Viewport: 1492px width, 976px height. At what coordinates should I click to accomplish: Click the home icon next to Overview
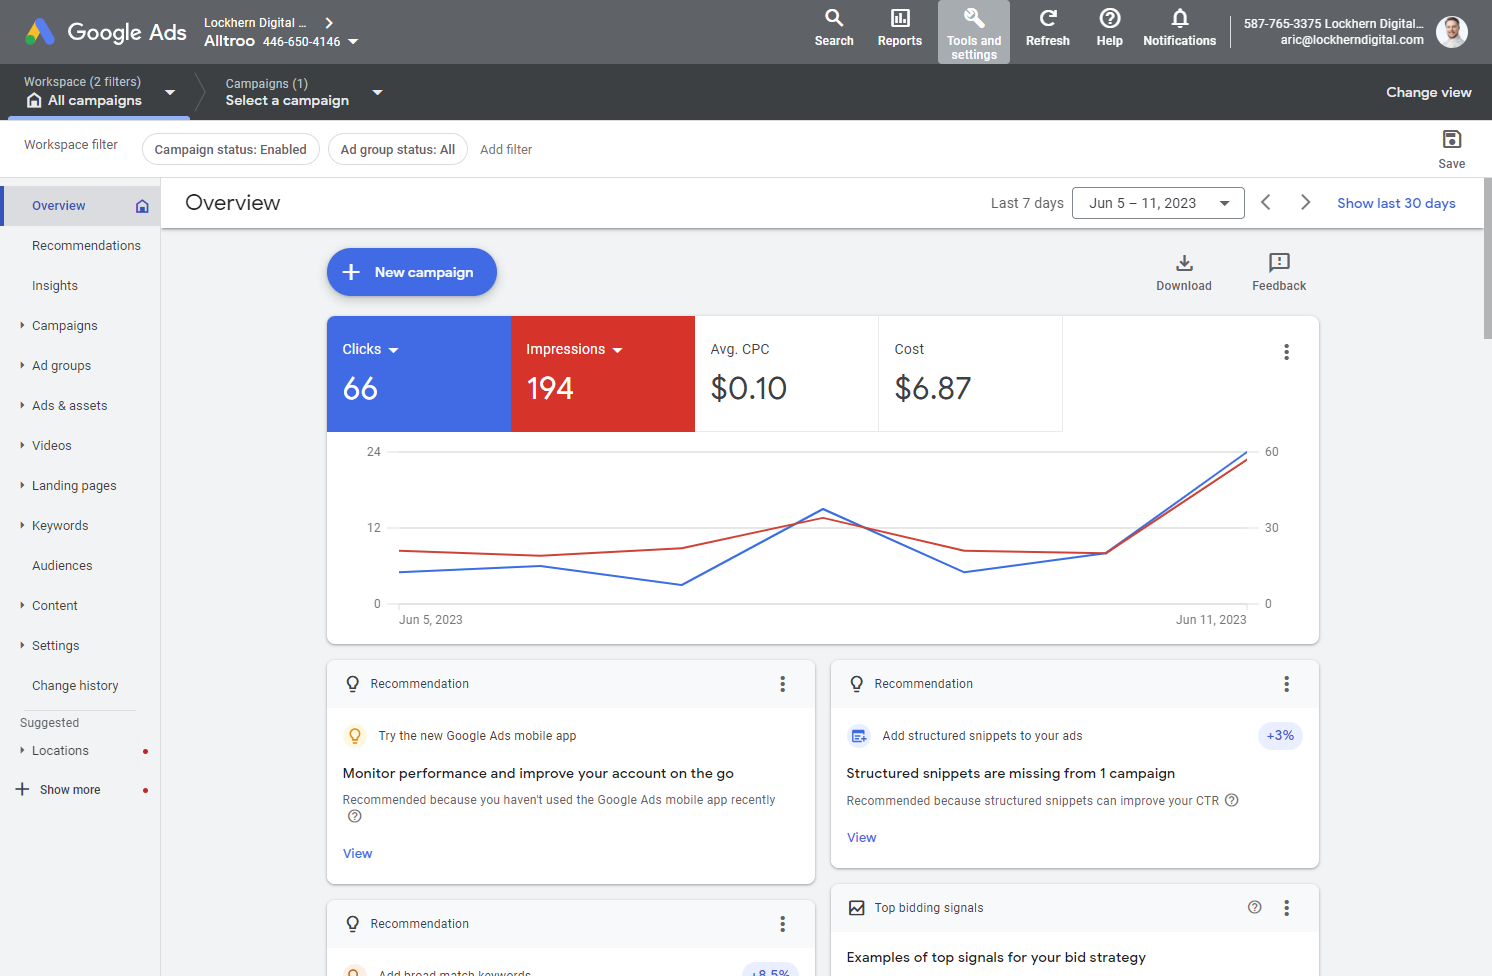142,206
